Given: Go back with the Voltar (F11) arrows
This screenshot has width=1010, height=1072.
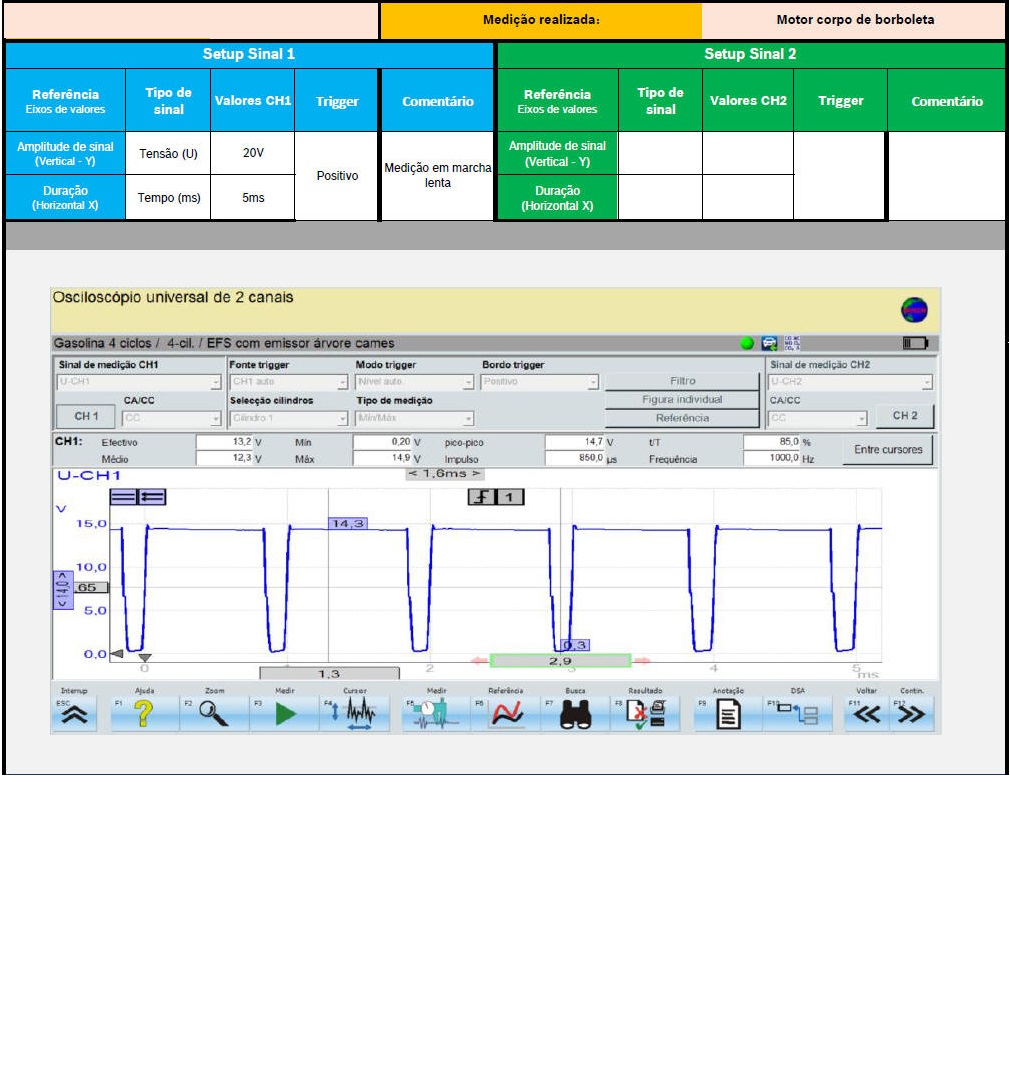Looking at the screenshot, I should (x=866, y=713).
